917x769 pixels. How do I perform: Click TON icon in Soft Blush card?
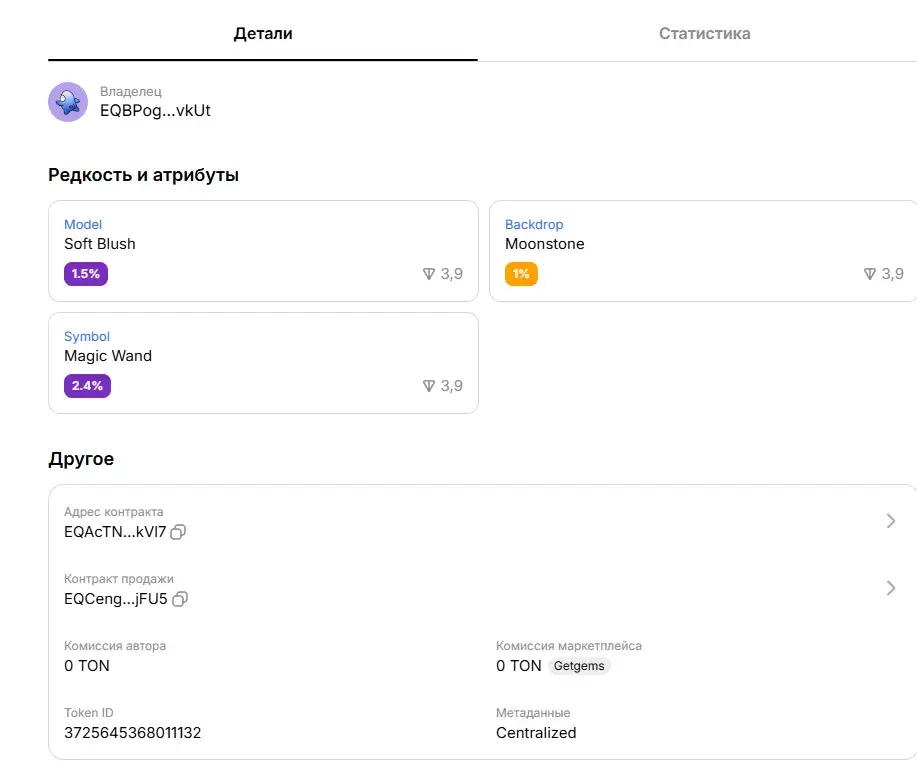click(x=429, y=274)
